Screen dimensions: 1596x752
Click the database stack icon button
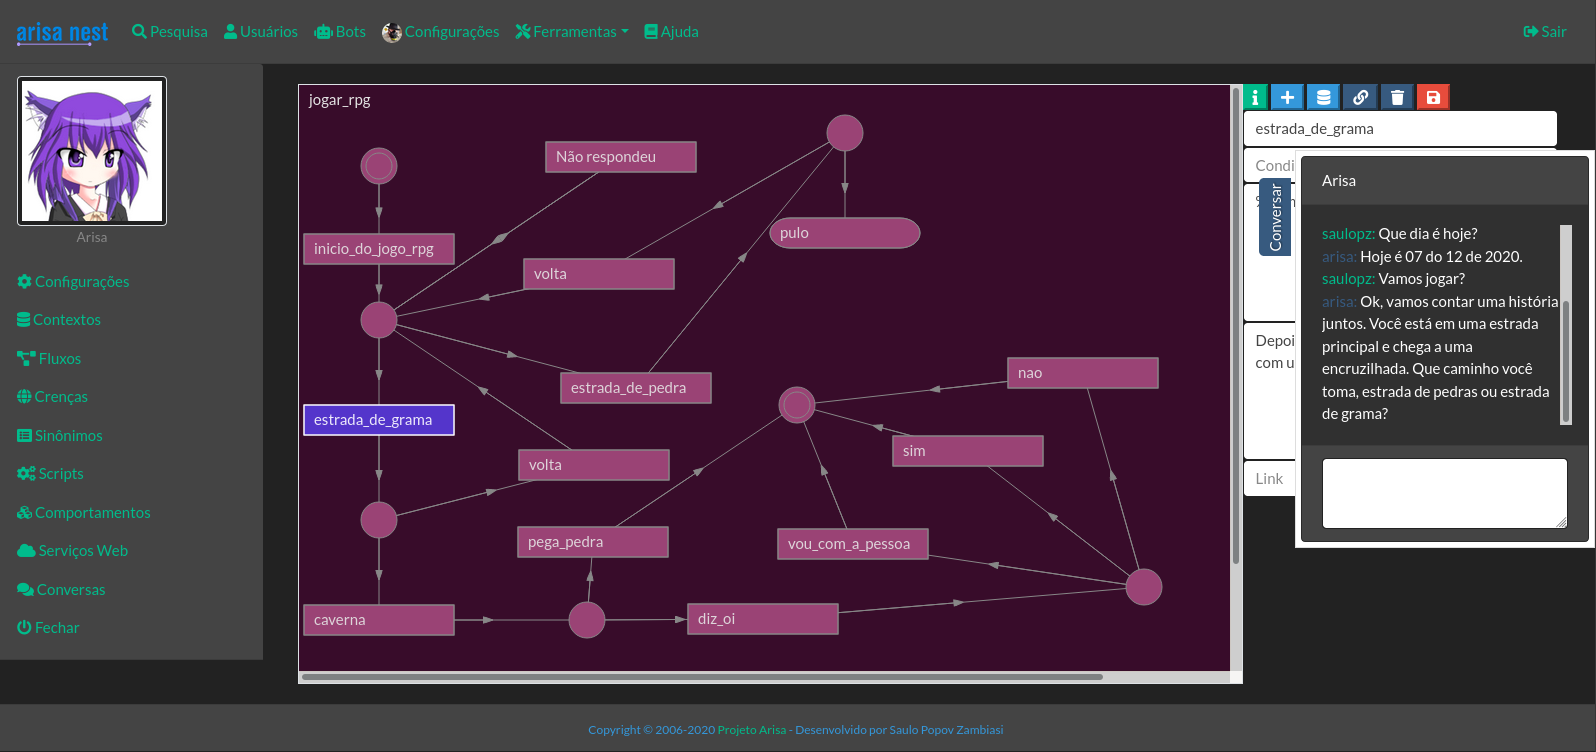coord(1323,97)
